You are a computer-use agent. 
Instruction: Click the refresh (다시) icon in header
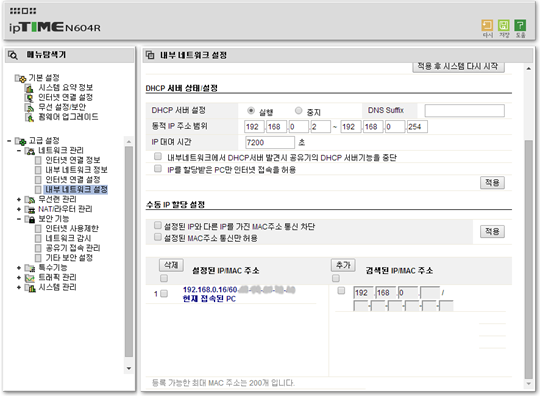pos(487,25)
